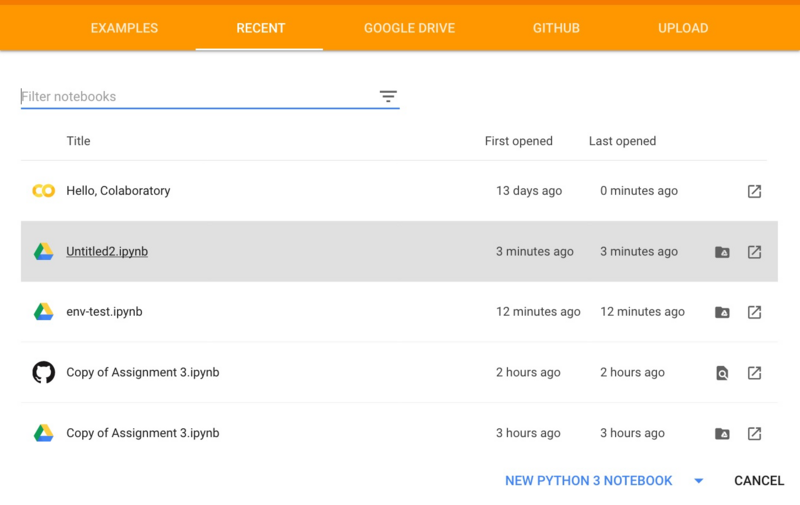
Task: Open Untitled2.ipynb in a new tab icon
Action: 754,252
